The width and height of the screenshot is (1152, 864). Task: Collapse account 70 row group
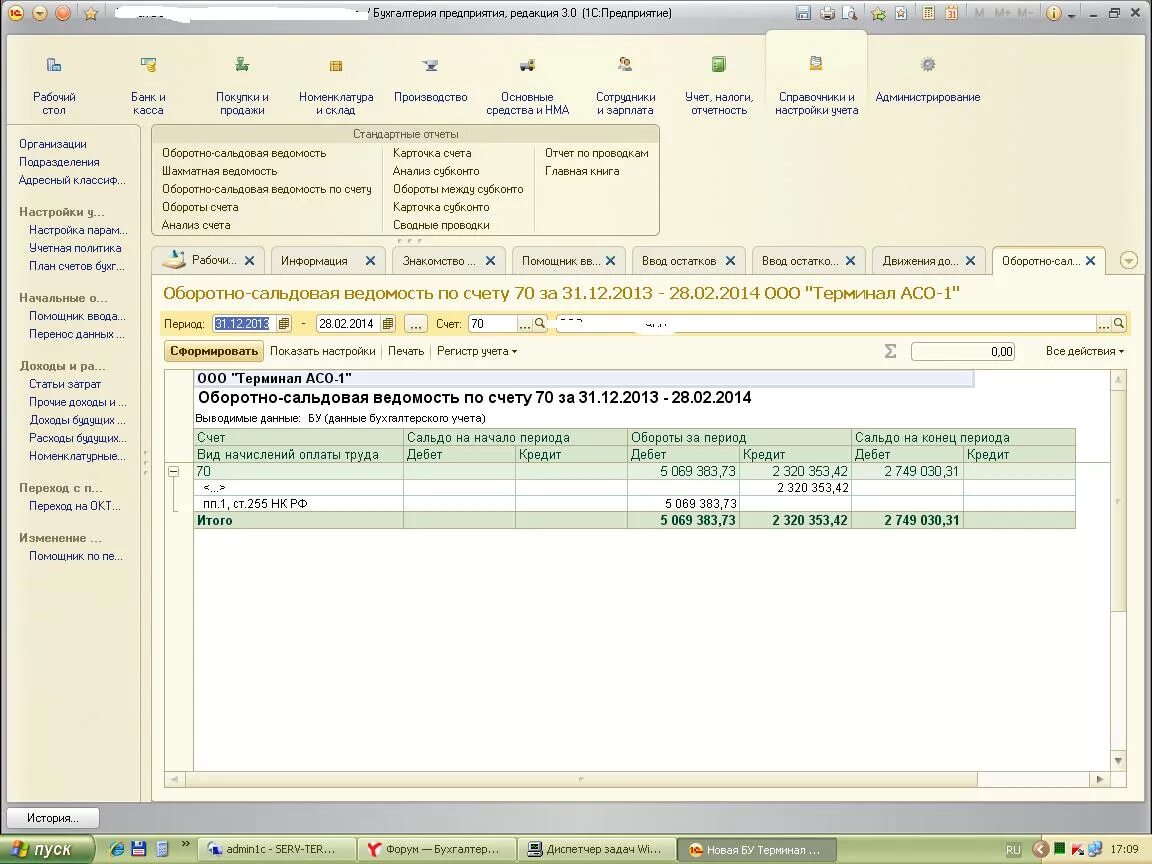174,472
